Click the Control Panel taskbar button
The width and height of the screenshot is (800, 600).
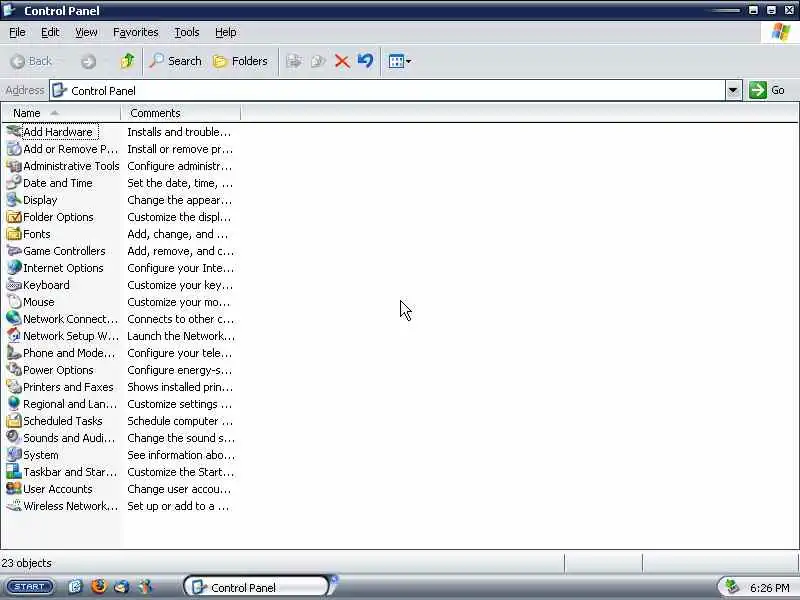257,587
